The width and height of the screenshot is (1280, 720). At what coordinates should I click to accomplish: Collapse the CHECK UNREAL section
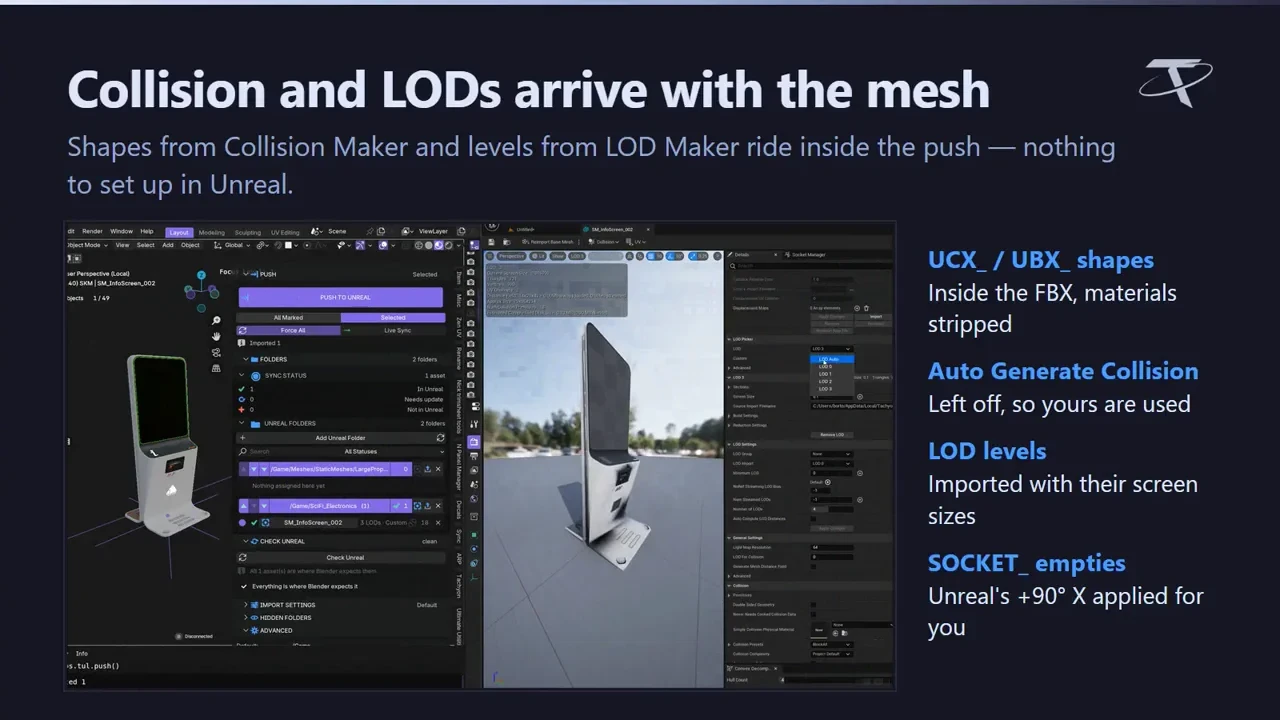(x=340, y=541)
